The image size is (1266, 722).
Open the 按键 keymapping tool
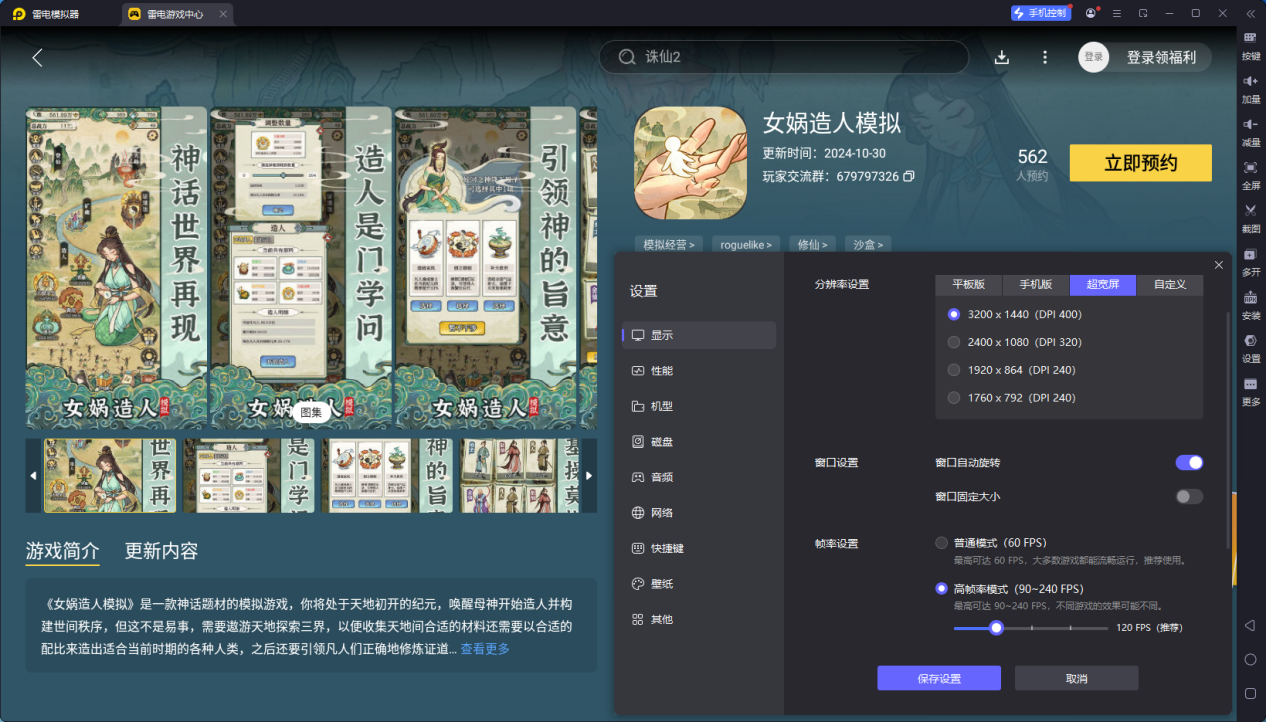1251,45
